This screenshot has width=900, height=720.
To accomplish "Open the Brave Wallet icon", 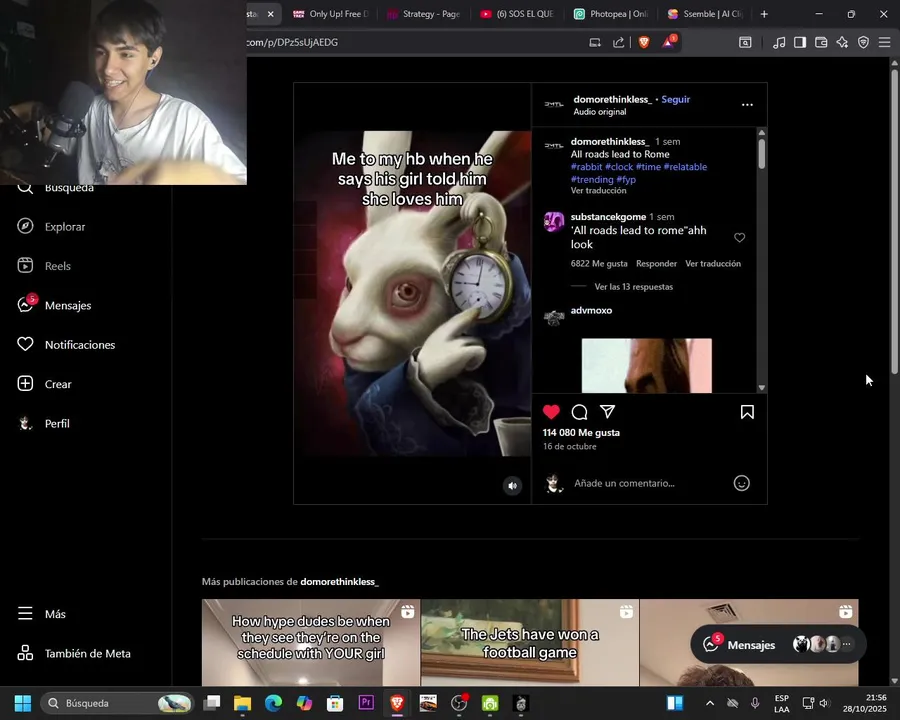I will [821, 42].
